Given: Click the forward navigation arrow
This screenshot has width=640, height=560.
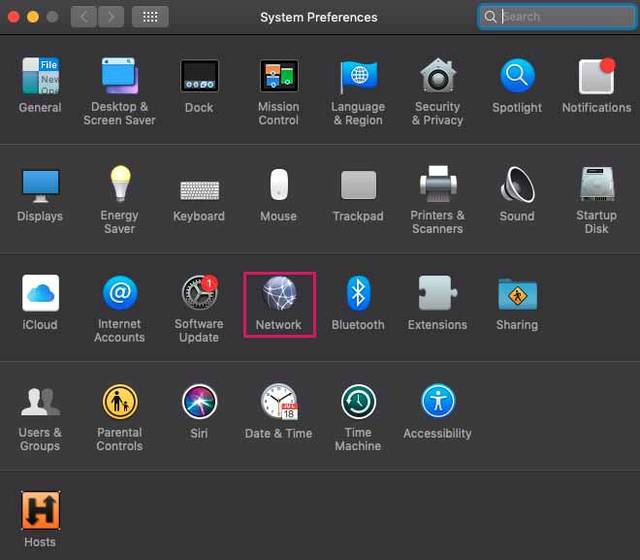Looking at the screenshot, I should pyautogui.click(x=111, y=17).
